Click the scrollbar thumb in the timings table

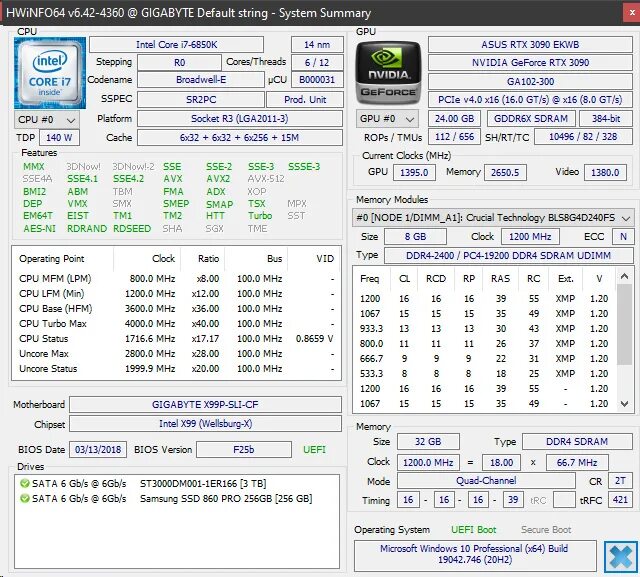pyautogui.click(x=624, y=324)
